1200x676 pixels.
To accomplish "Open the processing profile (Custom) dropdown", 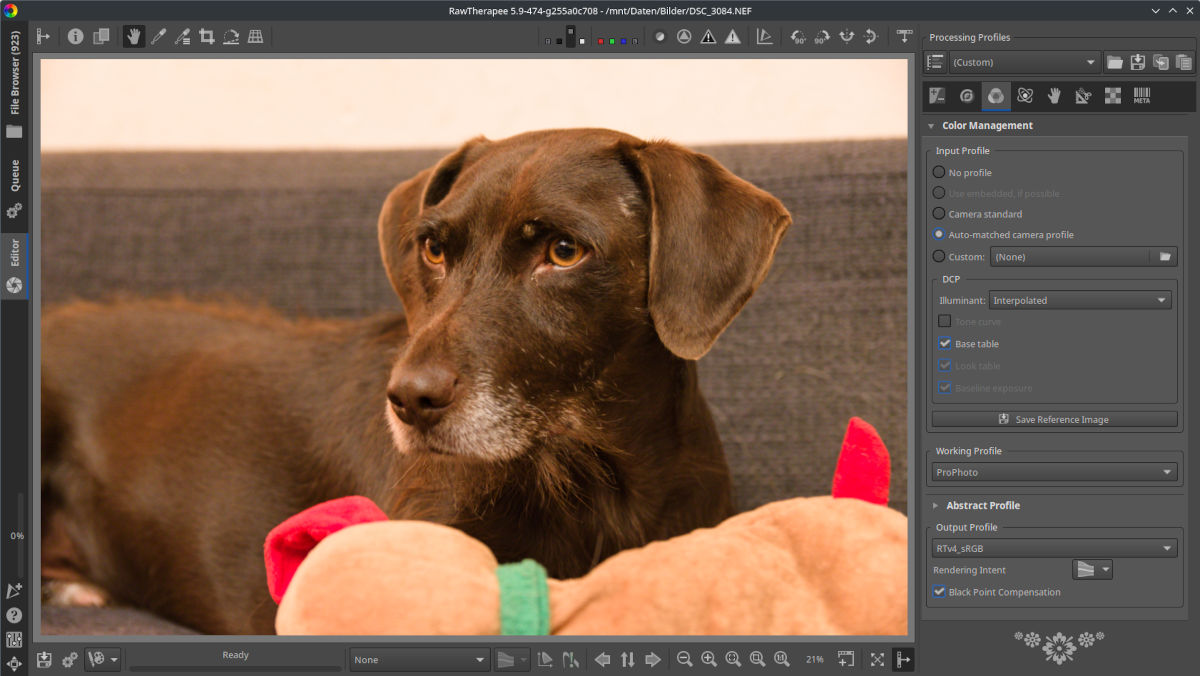I will pos(1024,62).
